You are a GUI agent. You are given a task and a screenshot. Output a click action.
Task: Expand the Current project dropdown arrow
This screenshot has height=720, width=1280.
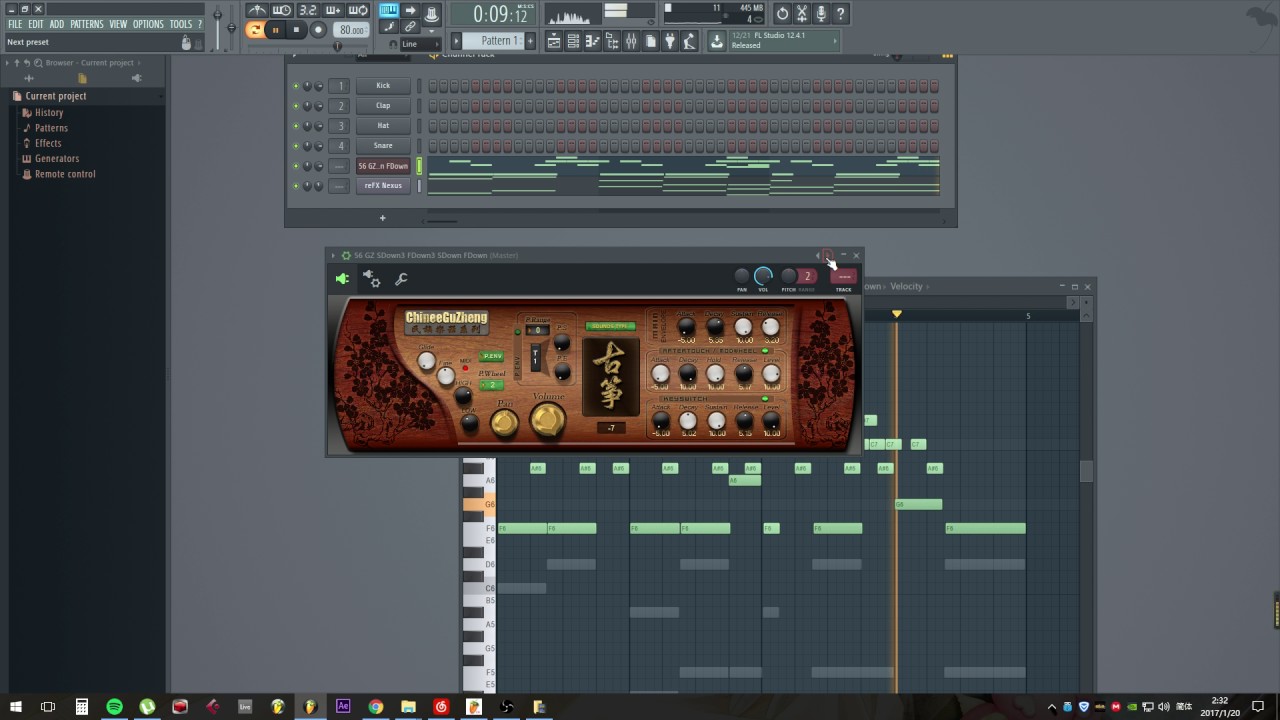point(161,96)
